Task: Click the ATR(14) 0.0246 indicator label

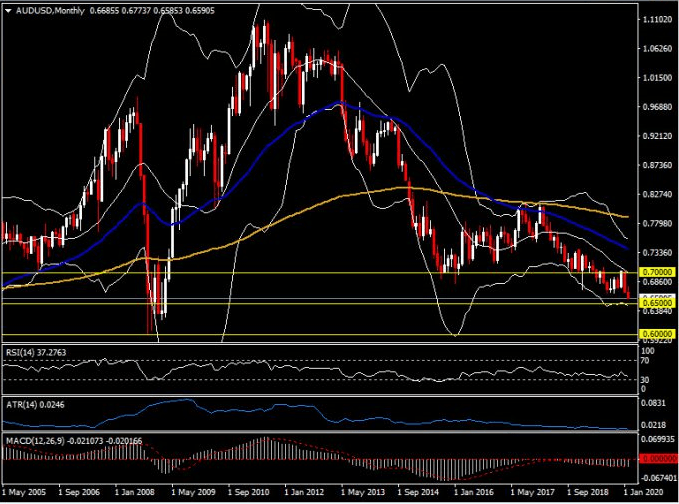Action: click(36, 405)
